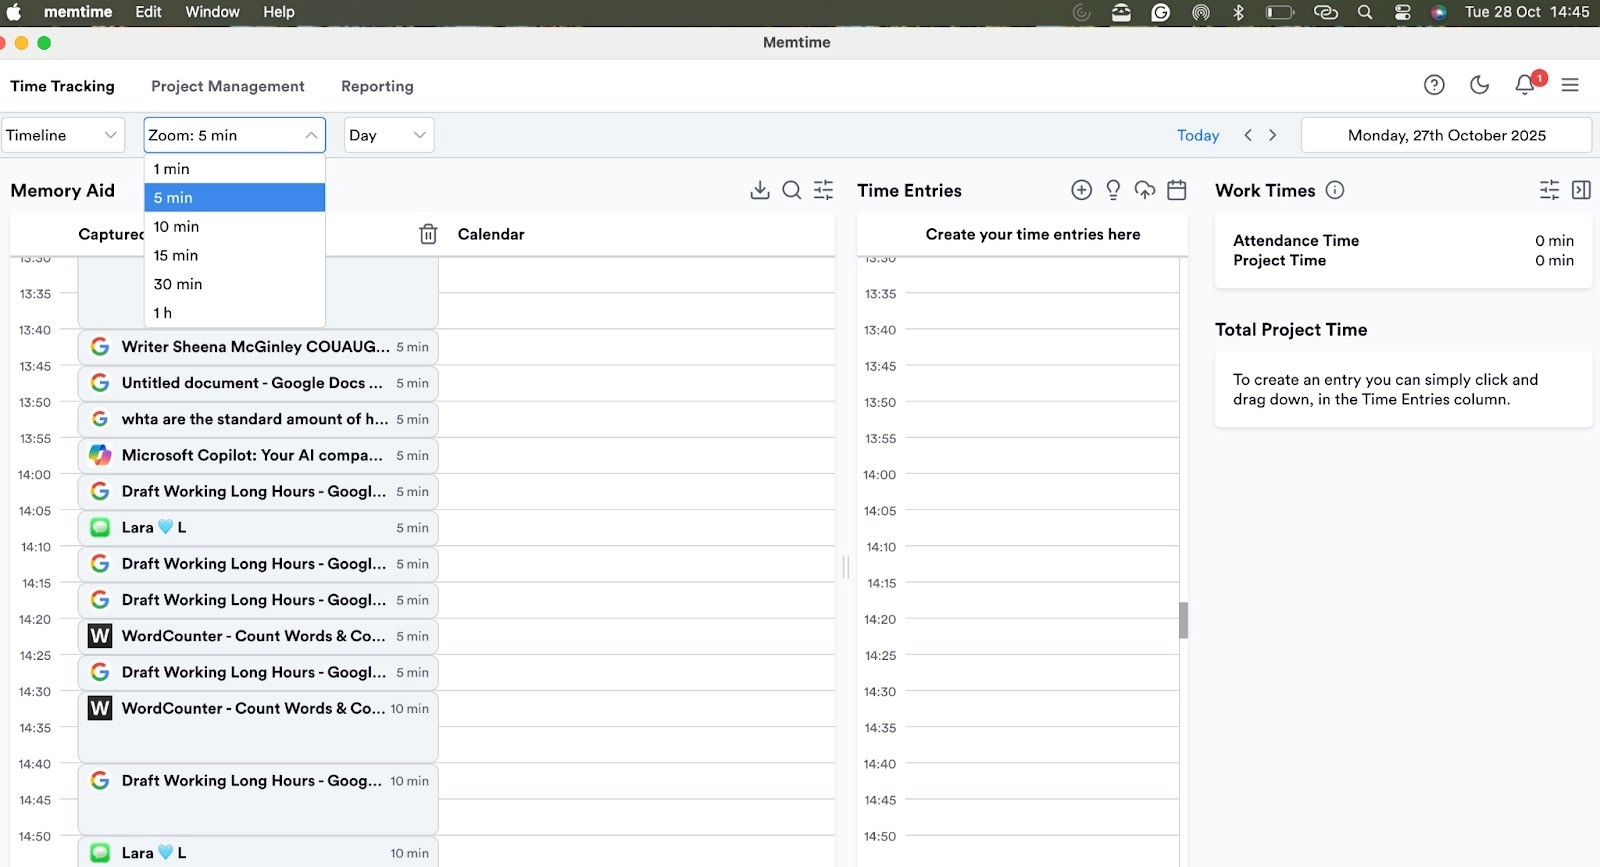This screenshot has width=1600, height=867.
Task: Select 1 min zoom option
Action: (x=235, y=169)
